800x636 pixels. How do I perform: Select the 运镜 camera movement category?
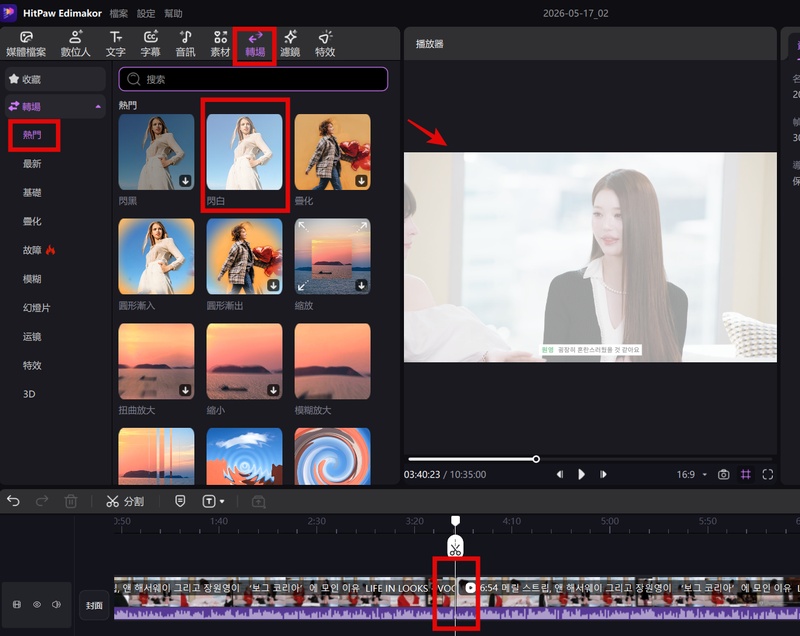pos(32,337)
